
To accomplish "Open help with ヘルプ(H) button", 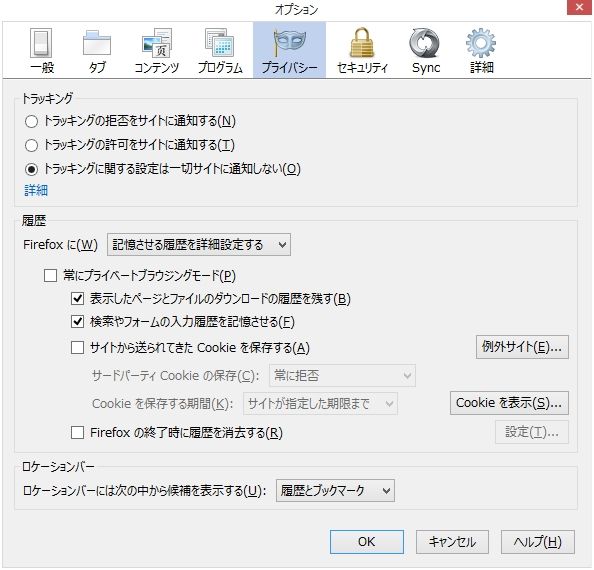I will click(x=538, y=542).
